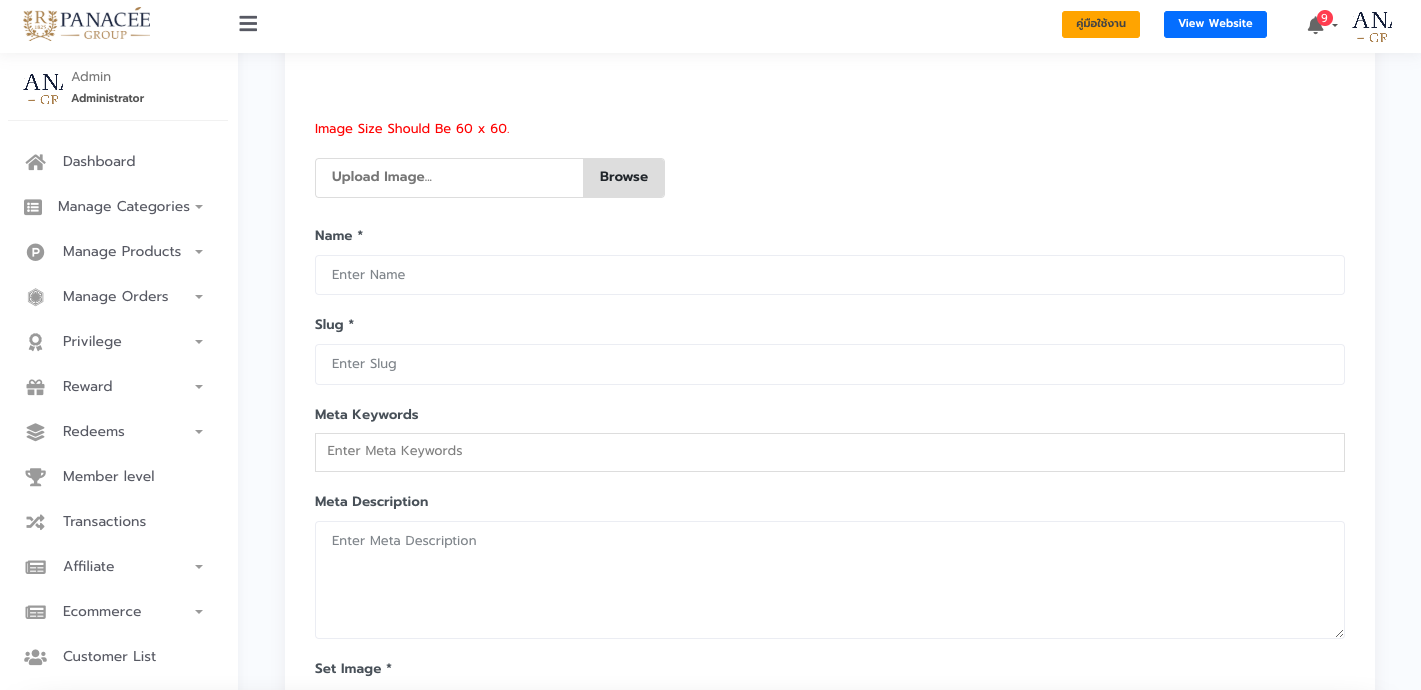The image size is (1421, 690).
Task: Open the profile avatar at top right
Action: [1372, 25]
